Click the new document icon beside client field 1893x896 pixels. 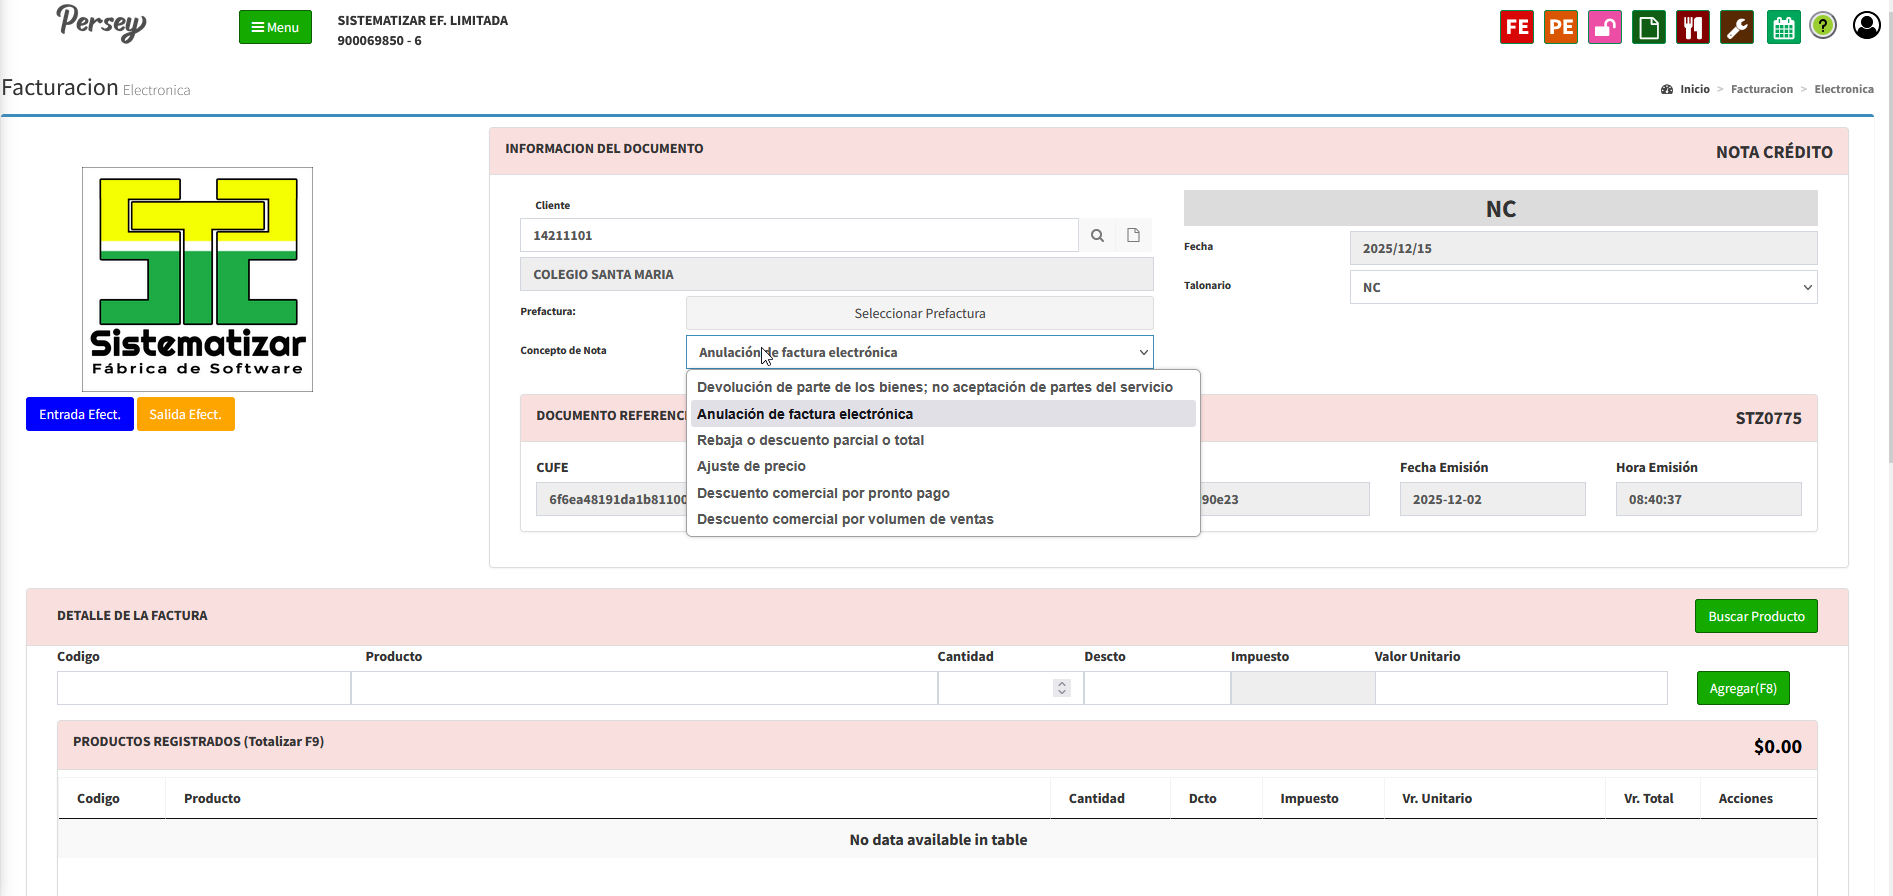pos(1133,235)
